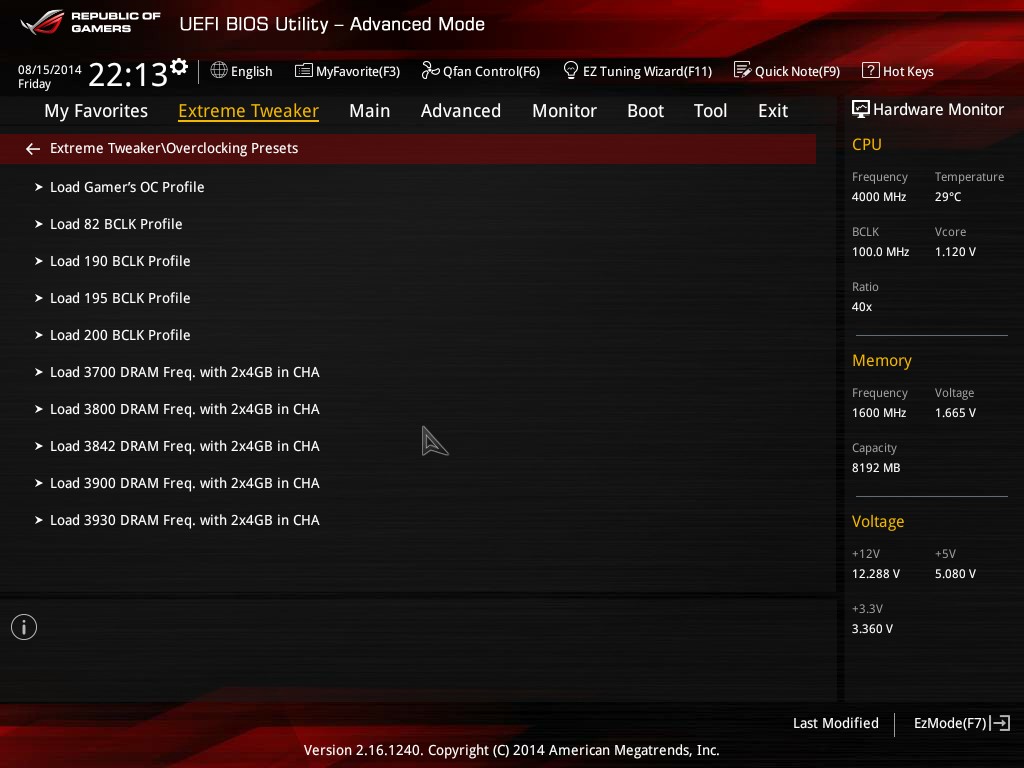Expand arrow for Load 3842 DRAM Freq.
The height and width of the screenshot is (768, 1024).
39,446
